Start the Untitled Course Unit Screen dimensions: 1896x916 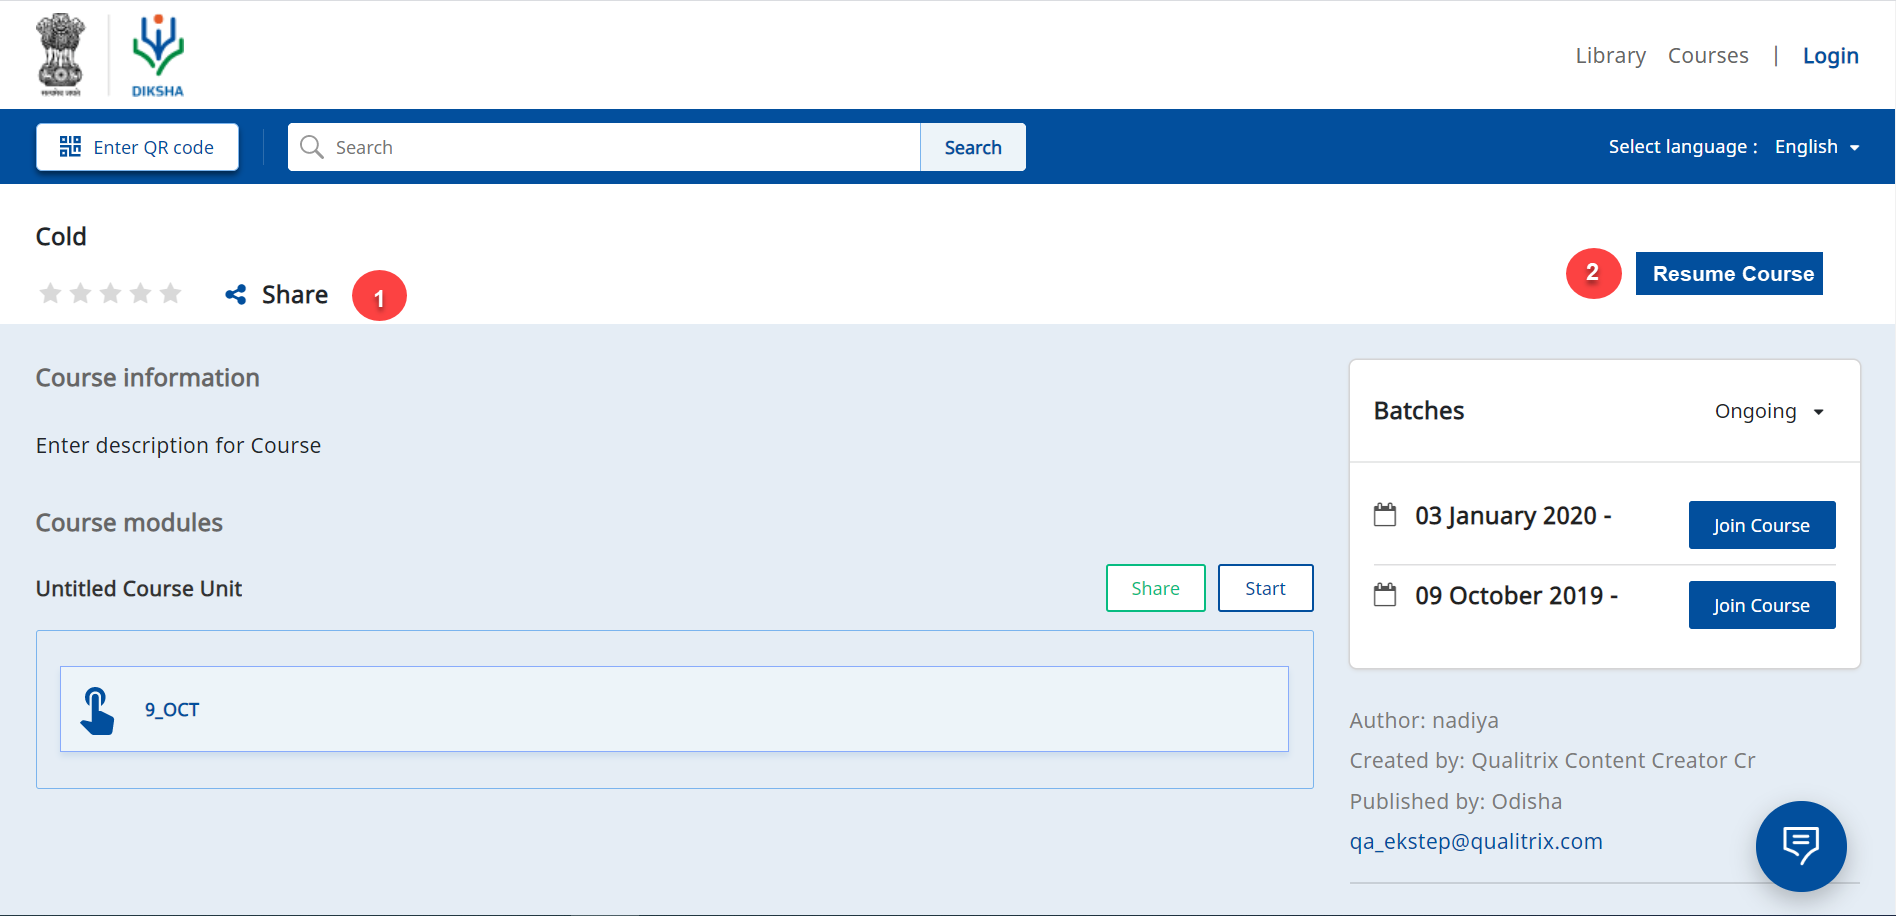pyautogui.click(x=1265, y=588)
